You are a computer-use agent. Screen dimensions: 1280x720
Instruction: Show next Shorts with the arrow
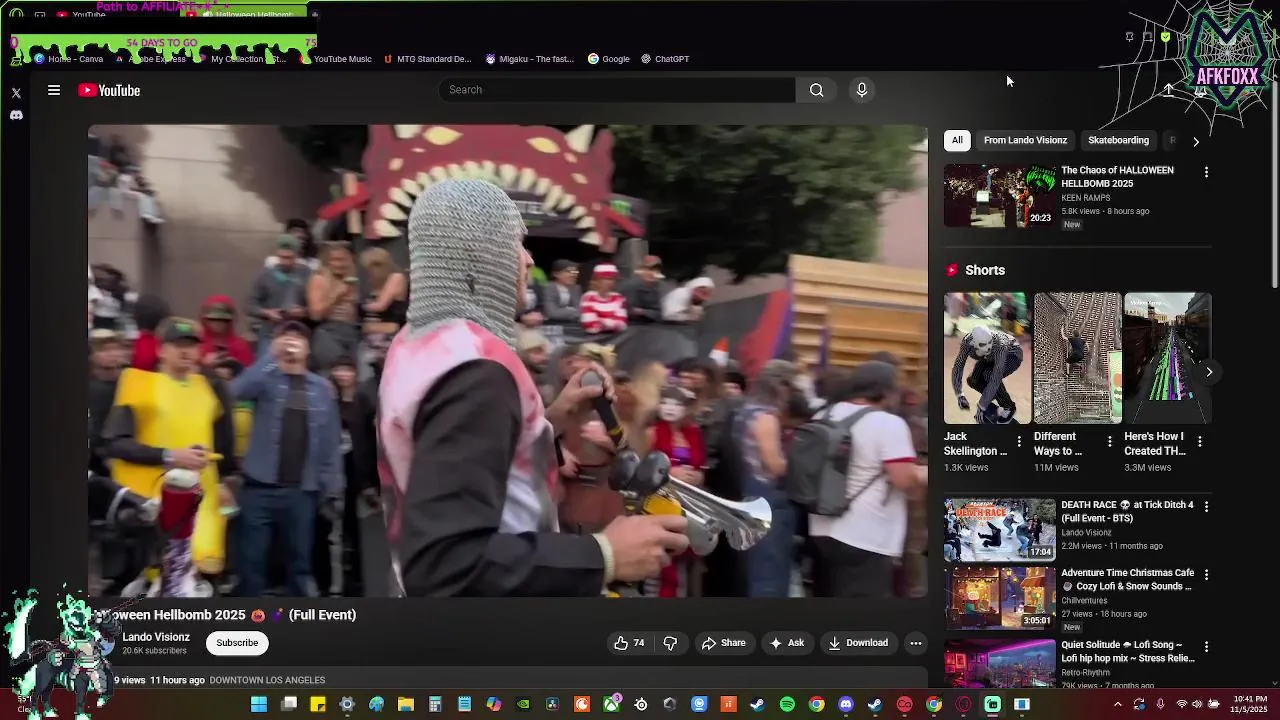[1209, 372]
